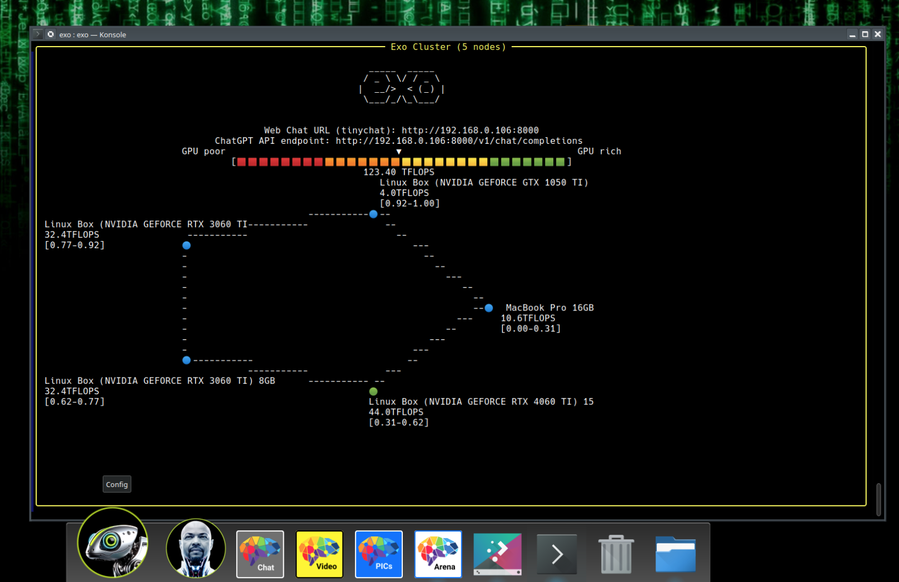Click the '10.6TFLOPS' value
Viewport: 899px width, 582px height.
(528, 318)
